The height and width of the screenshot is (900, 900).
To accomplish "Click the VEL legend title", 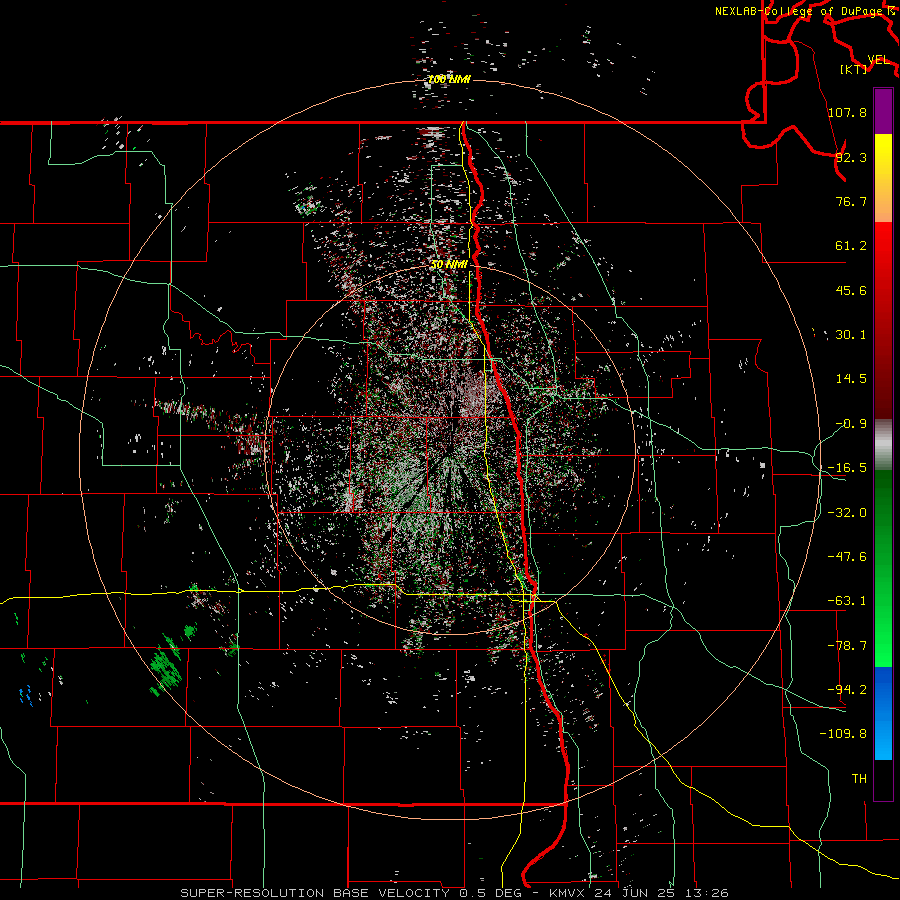I will point(878,60).
